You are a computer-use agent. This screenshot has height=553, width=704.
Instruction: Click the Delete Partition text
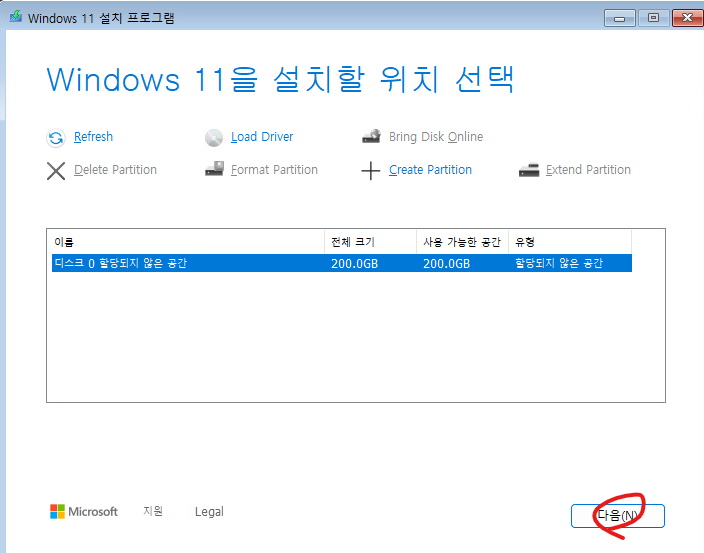click(x=115, y=170)
